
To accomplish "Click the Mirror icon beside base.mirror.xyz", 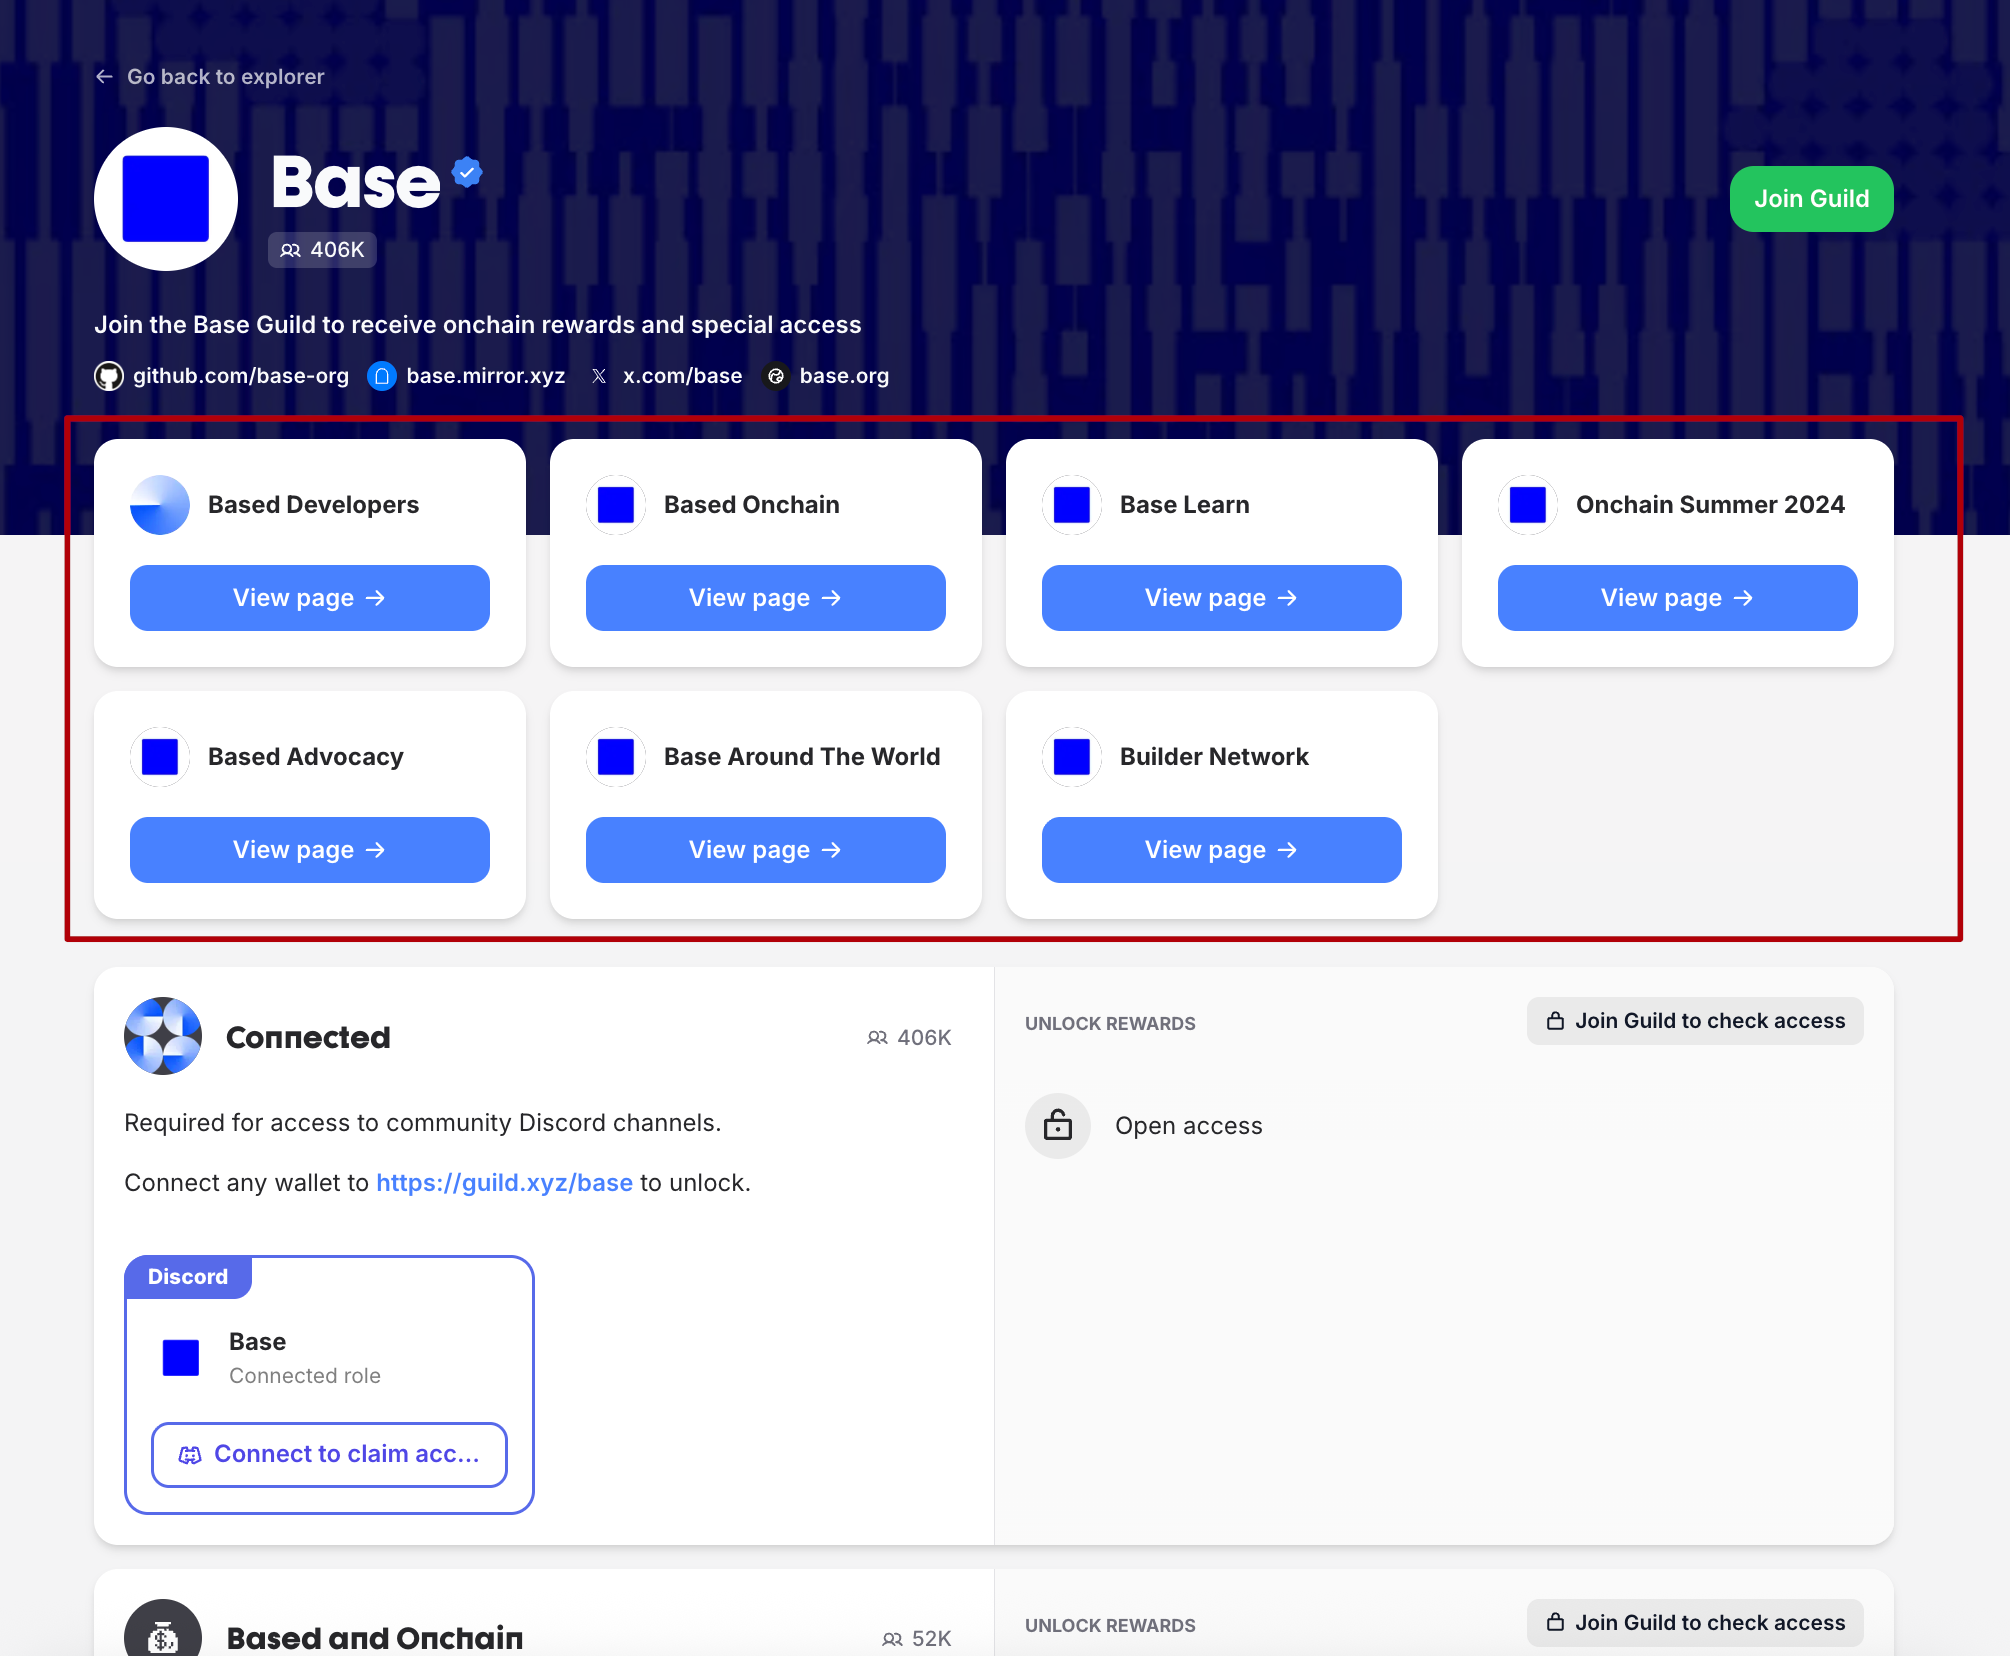I will point(382,376).
